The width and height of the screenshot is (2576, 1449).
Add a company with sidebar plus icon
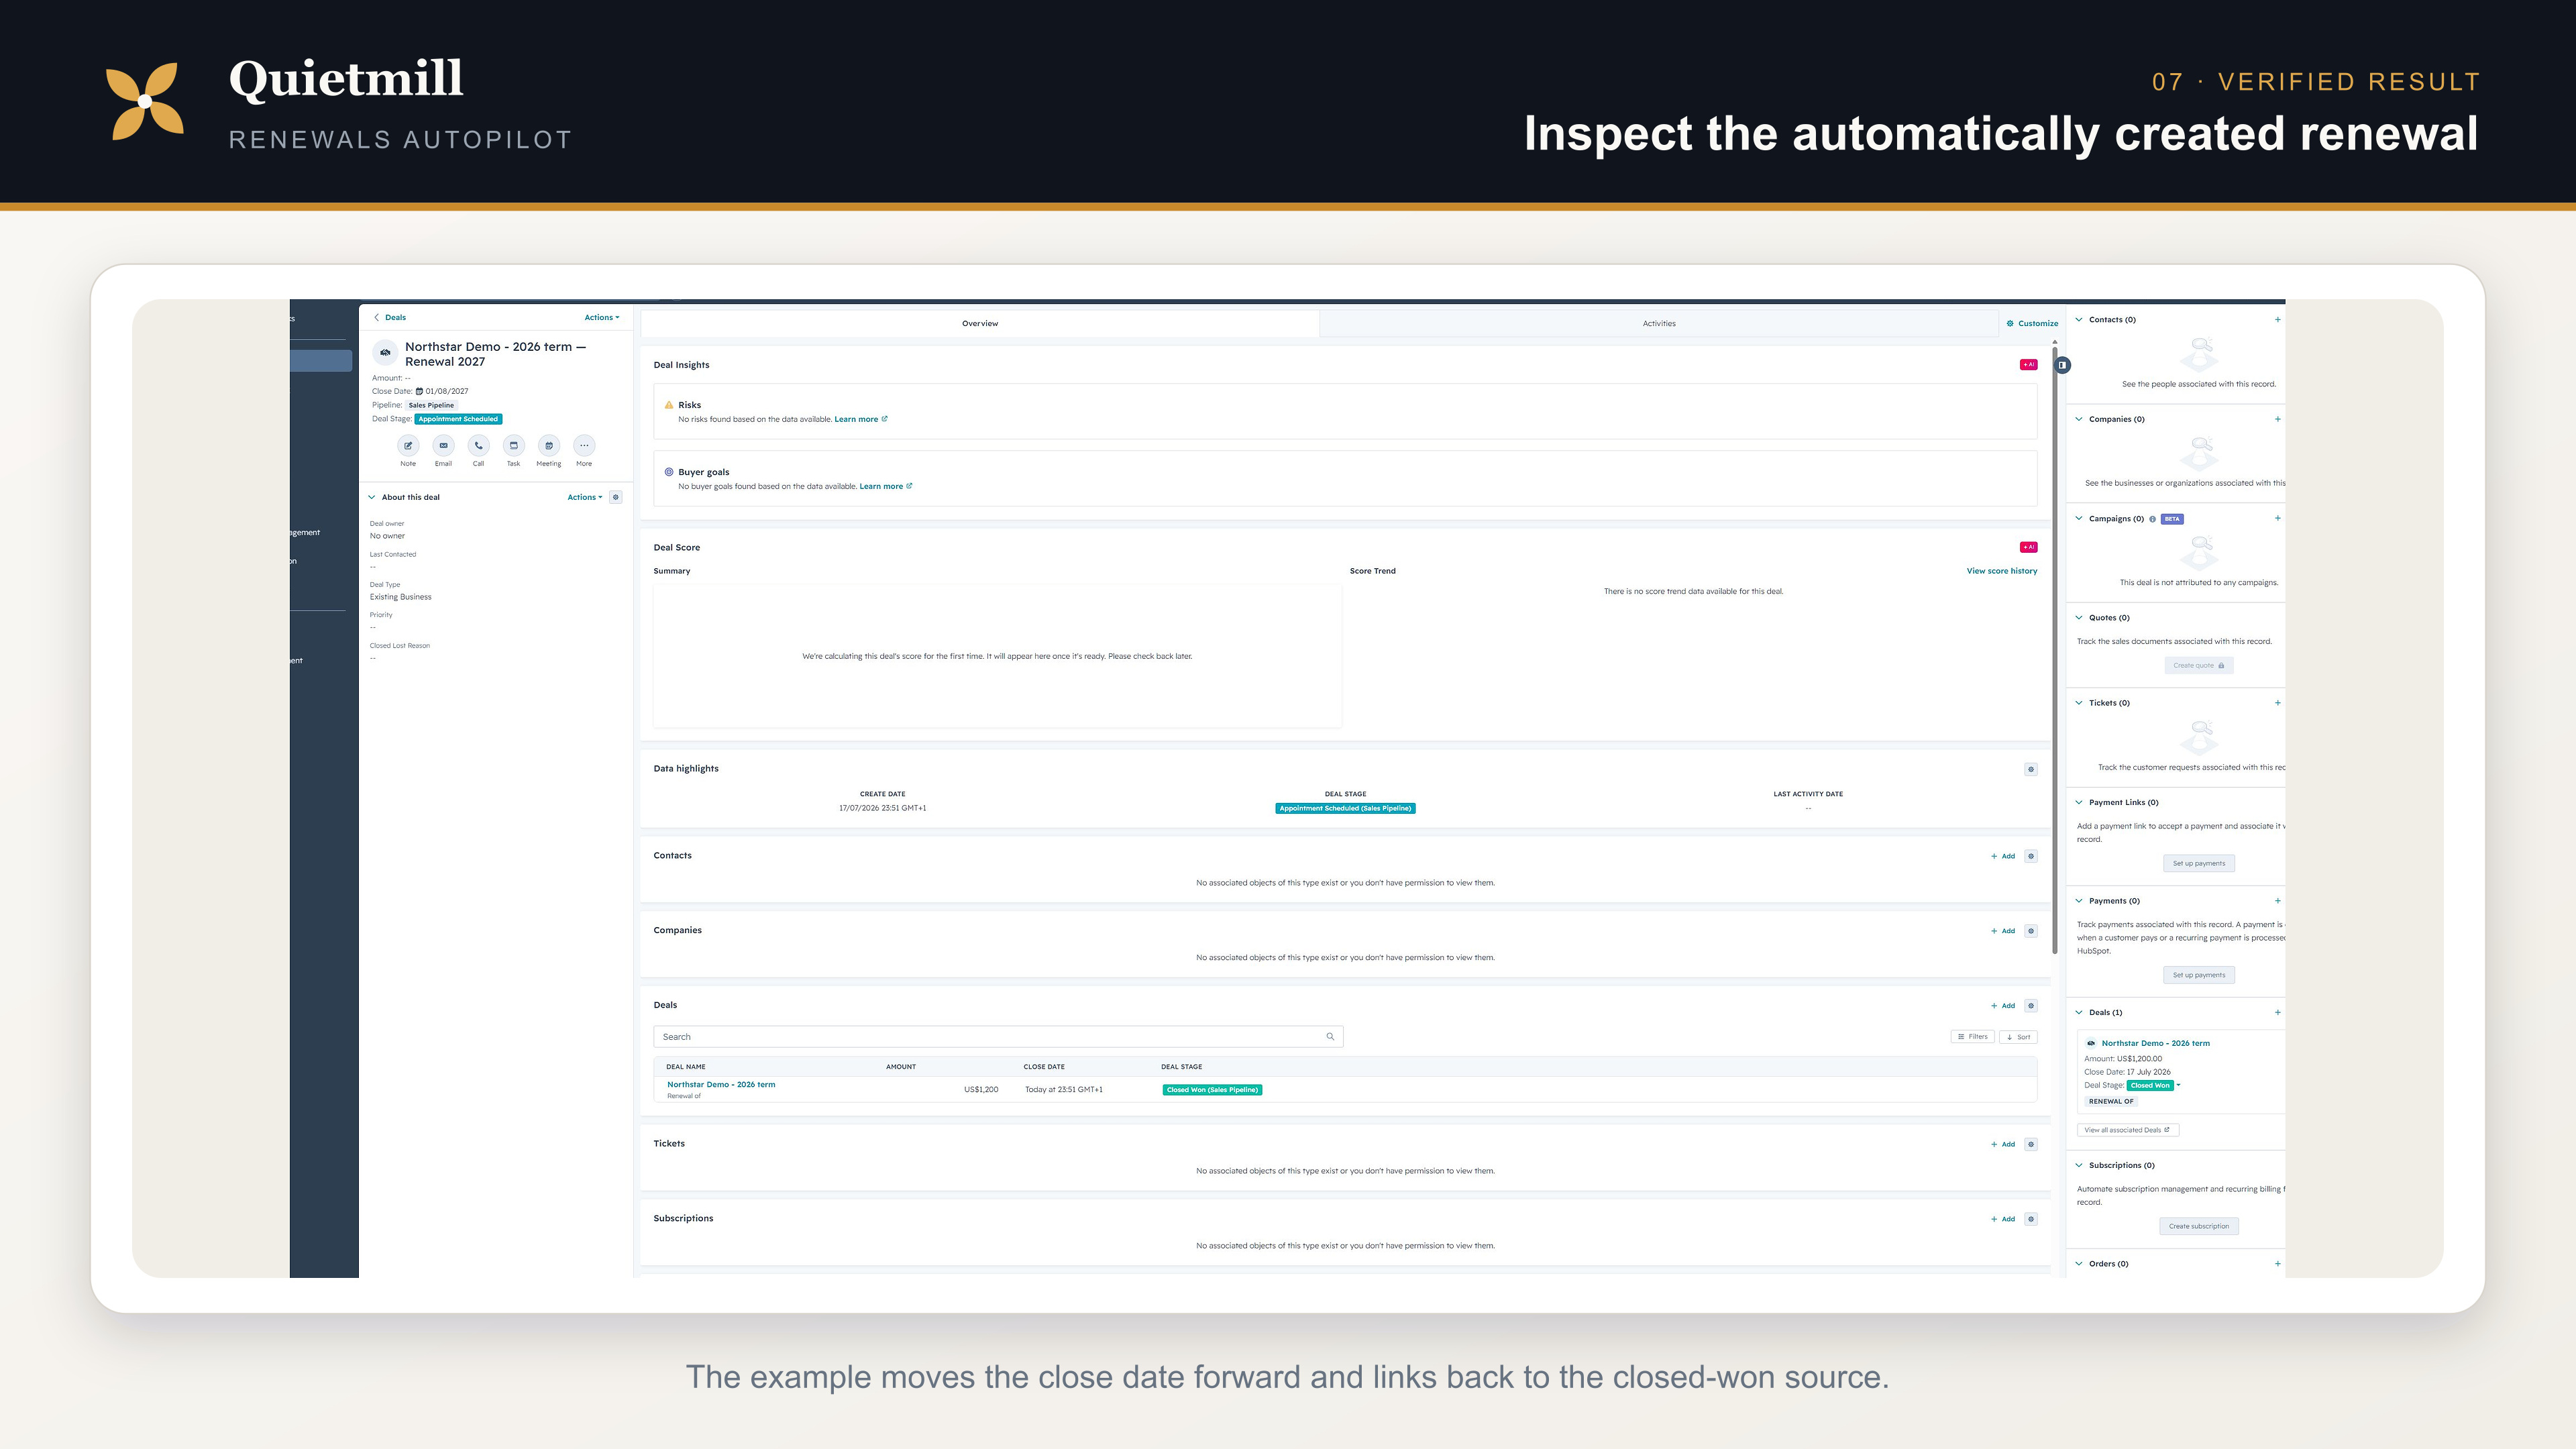pyautogui.click(x=2278, y=419)
